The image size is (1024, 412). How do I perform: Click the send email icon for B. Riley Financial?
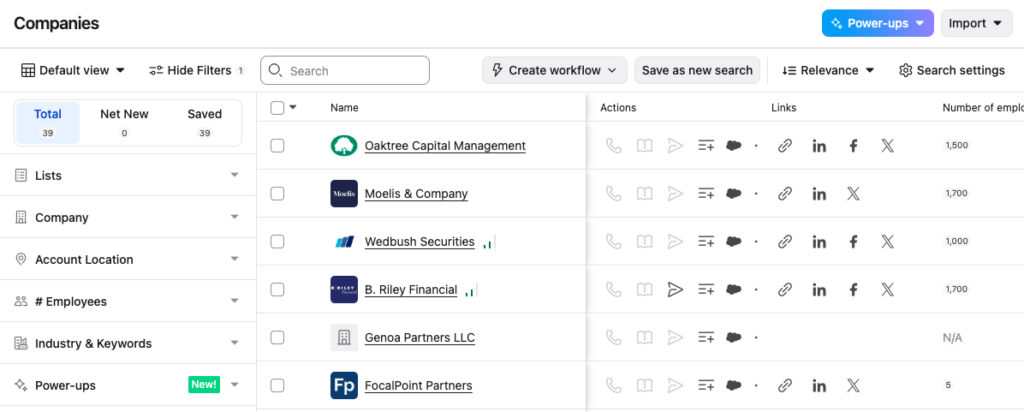point(675,290)
